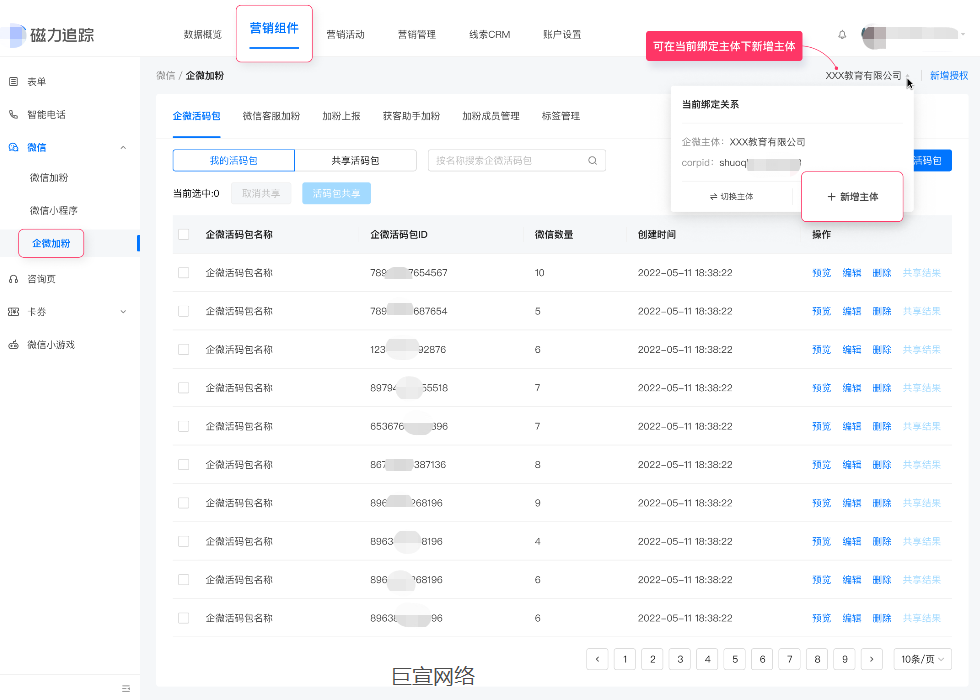This screenshot has width=980, height=700.
Task: Click the 卡券 coupon icon in sidebar
Action: click(x=13, y=312)
